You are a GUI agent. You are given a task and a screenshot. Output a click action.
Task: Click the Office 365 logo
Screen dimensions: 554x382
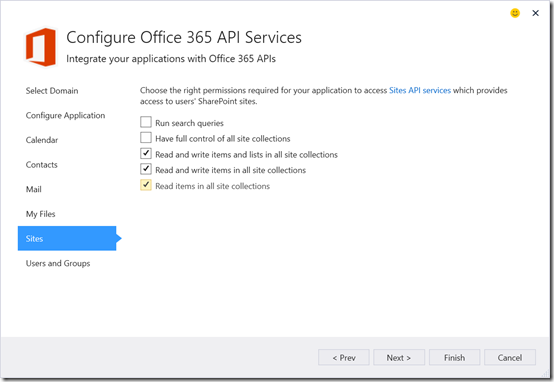coord(41,47)
